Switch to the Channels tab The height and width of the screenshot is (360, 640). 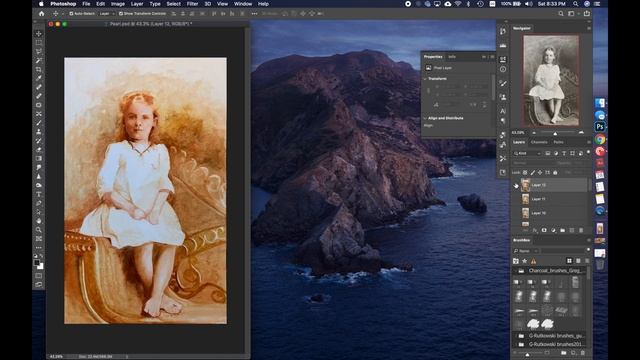click(x=539, y=142)
